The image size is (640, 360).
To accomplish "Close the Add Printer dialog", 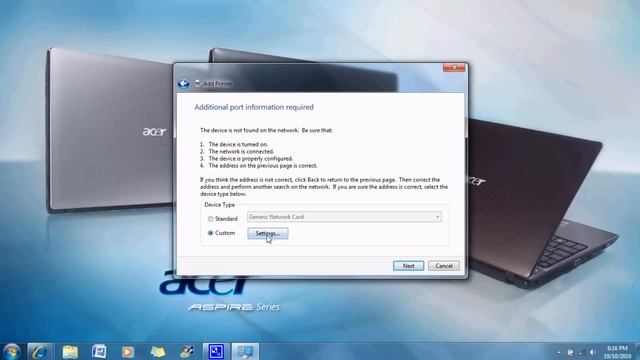I will click(454, 67).
